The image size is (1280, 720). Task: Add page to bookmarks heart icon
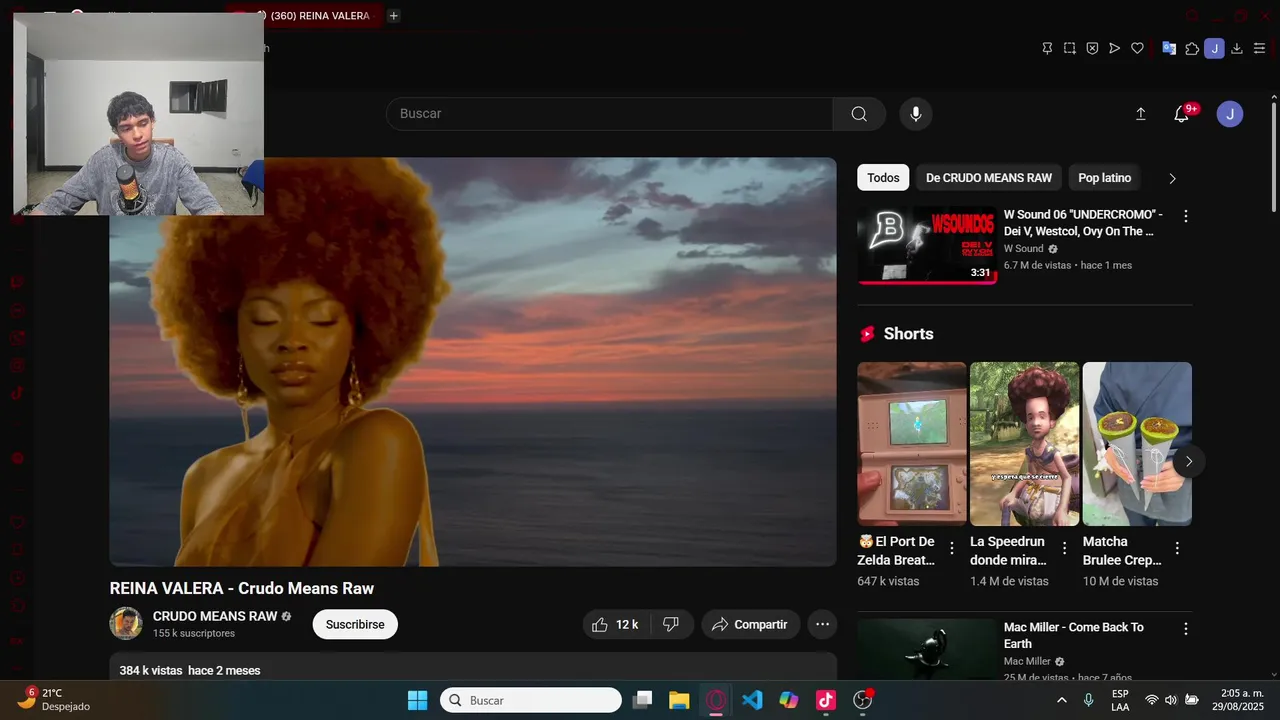pyautogui.click(x=1137, y=48)
